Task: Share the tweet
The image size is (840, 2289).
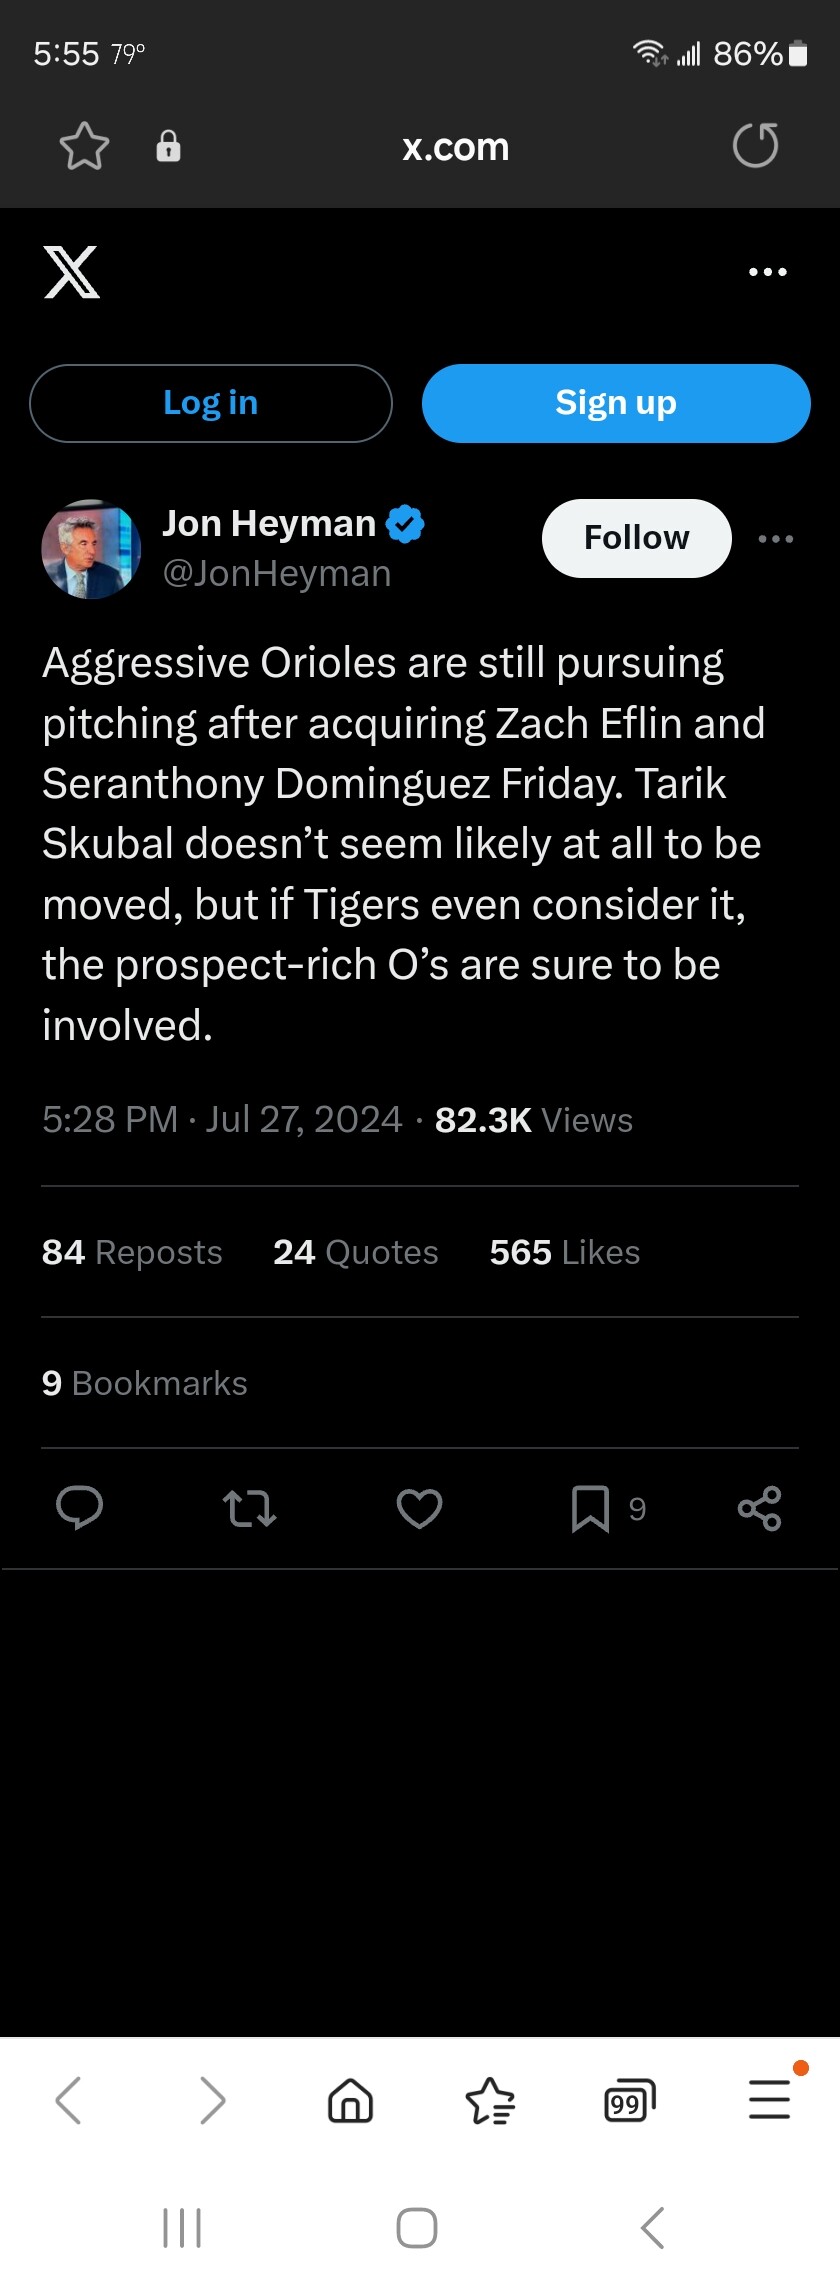Action: pyautogui.click(x=759, y=1508)
